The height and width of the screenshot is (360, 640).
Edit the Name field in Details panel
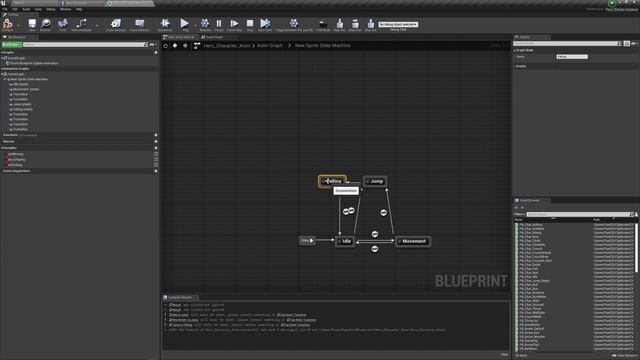coord(572,57)
